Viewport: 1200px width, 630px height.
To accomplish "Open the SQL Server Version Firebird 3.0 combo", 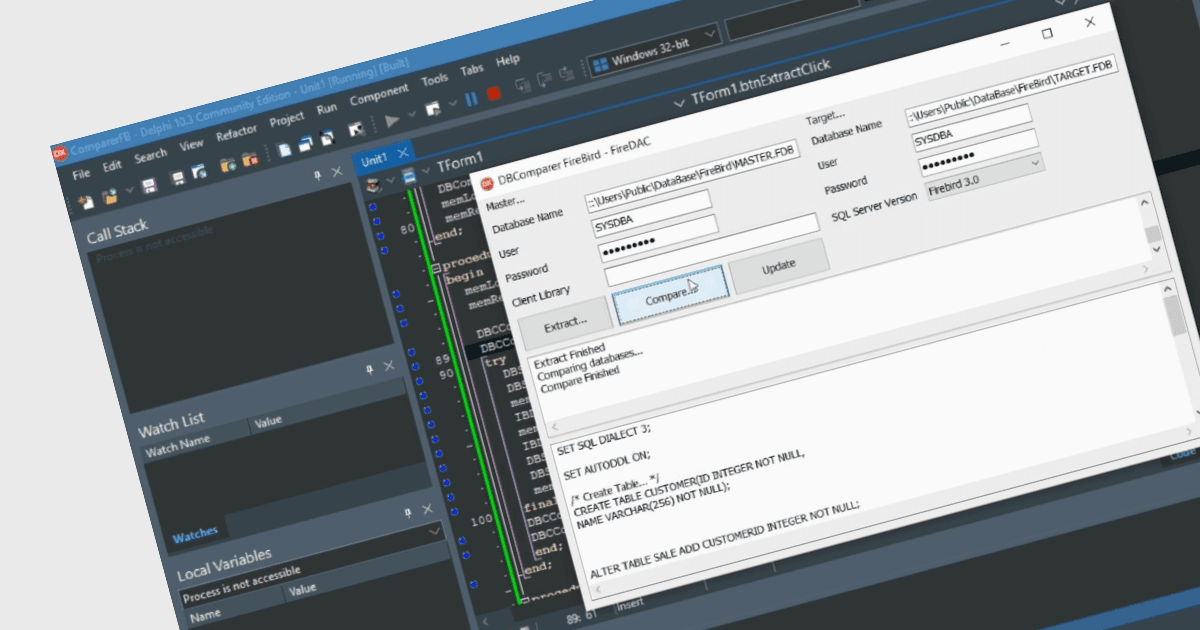I will point(1036,162).
